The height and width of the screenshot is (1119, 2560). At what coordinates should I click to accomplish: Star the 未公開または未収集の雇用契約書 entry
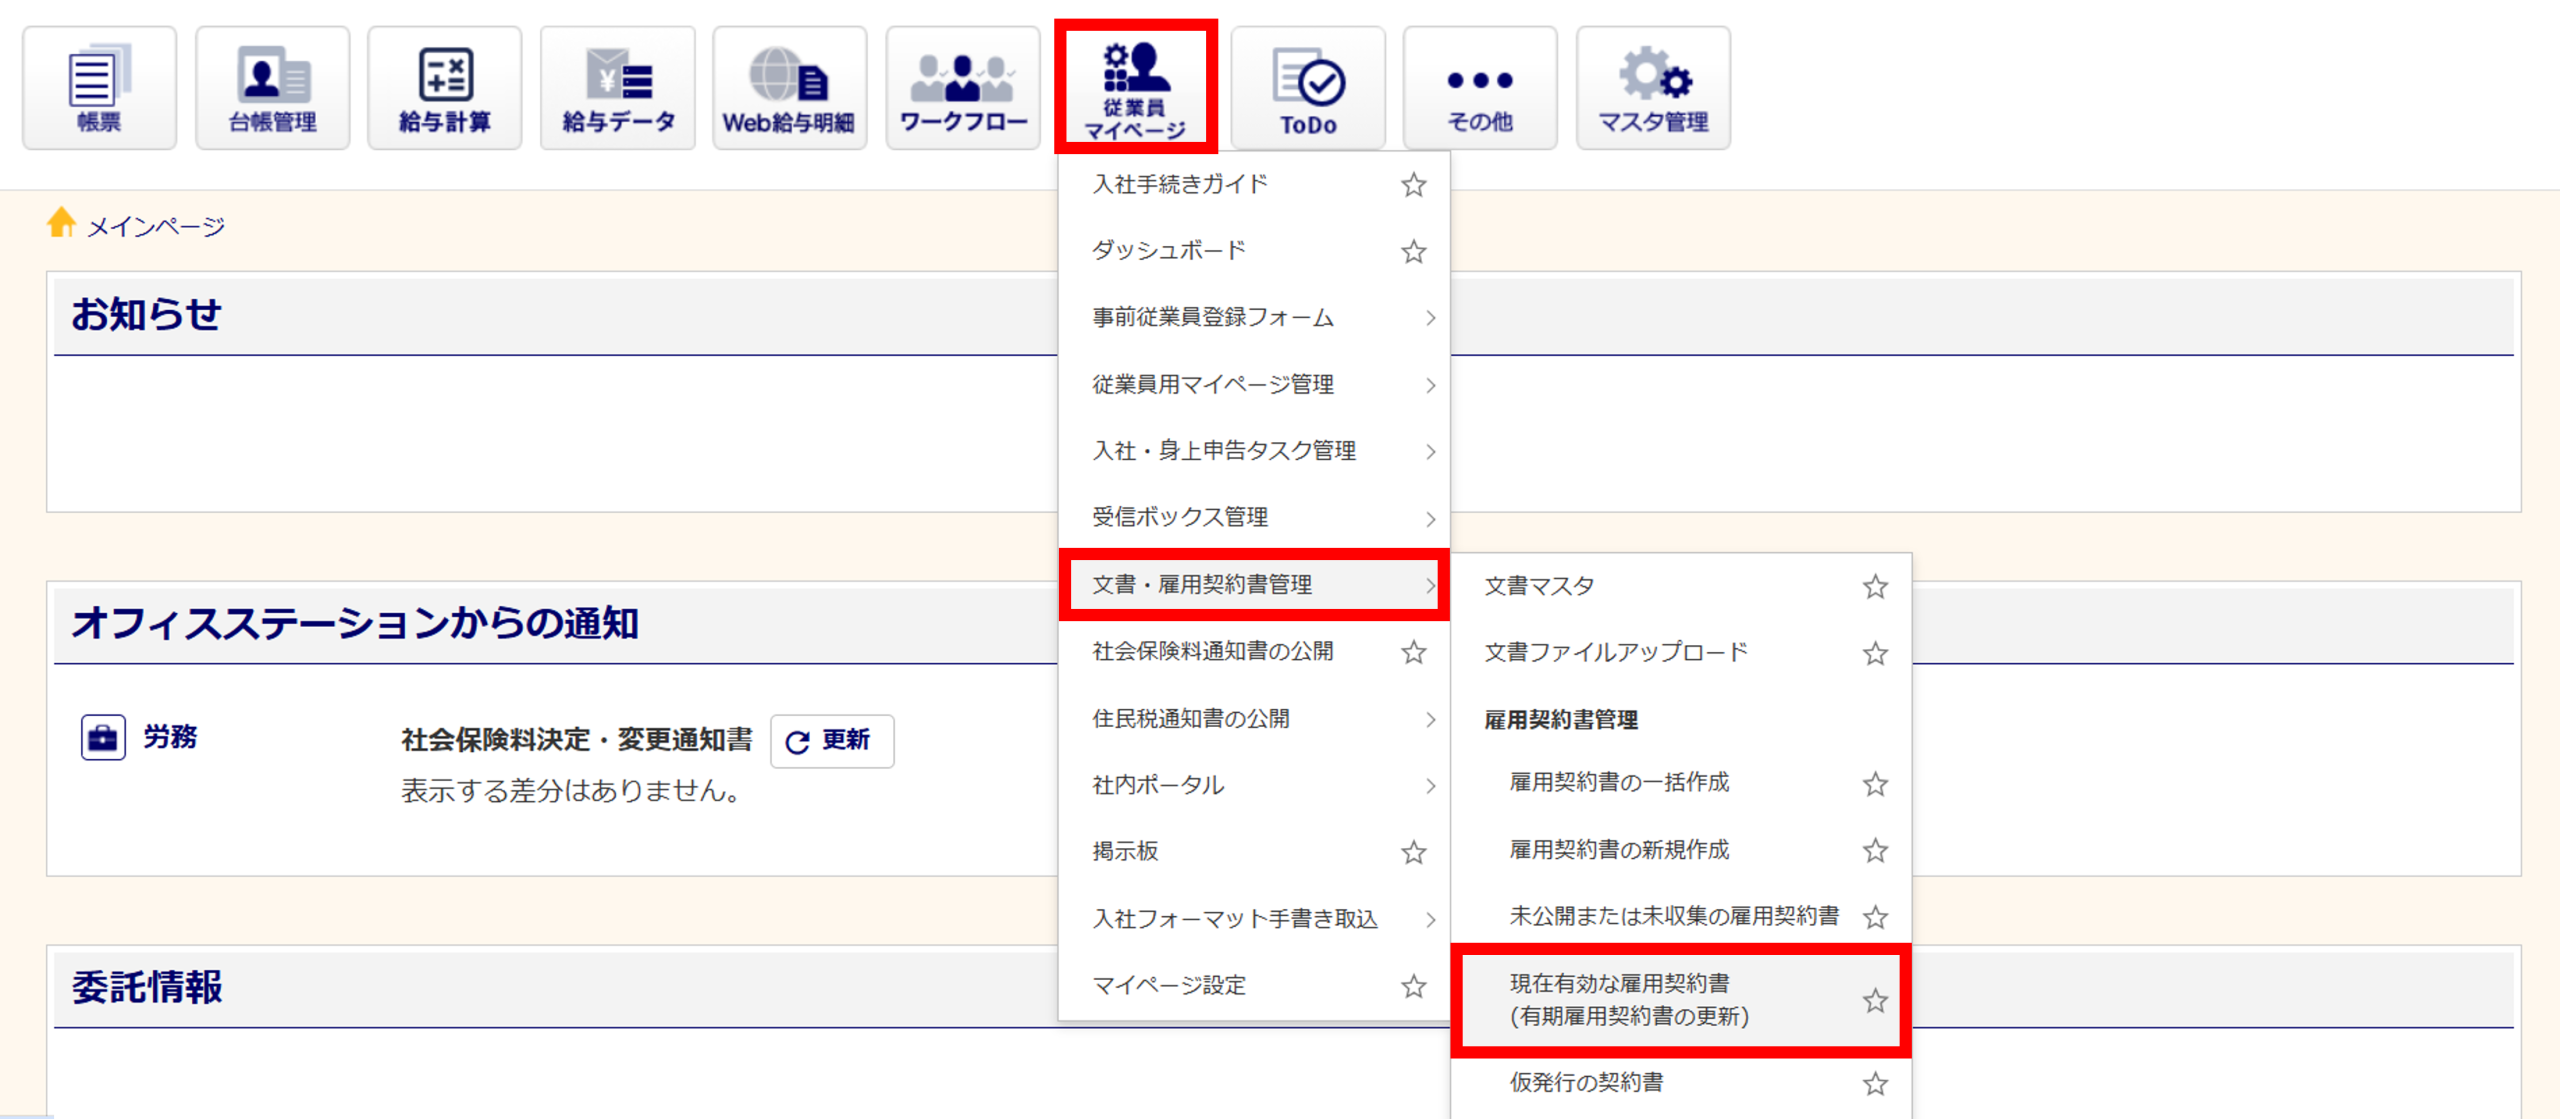click(x=1875, y=916)
